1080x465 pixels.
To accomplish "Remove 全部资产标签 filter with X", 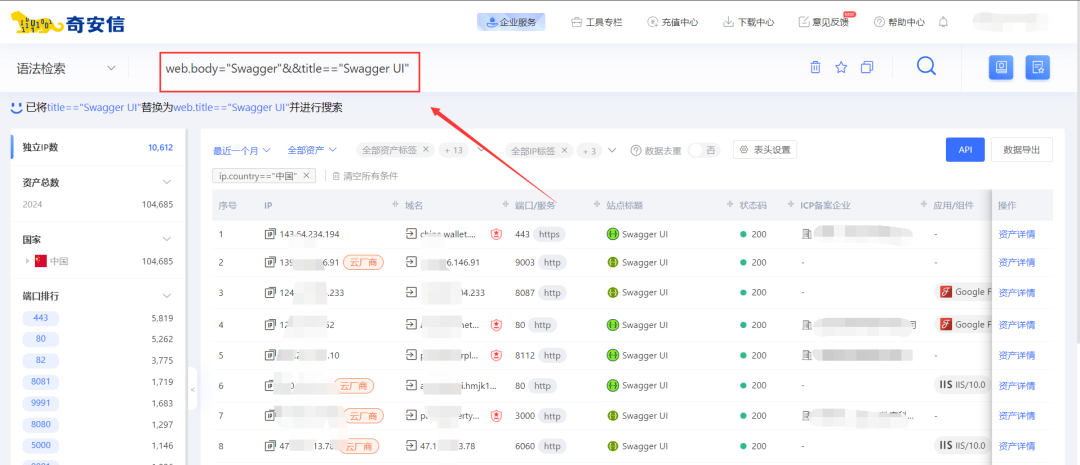I will (x=426, y=149).
